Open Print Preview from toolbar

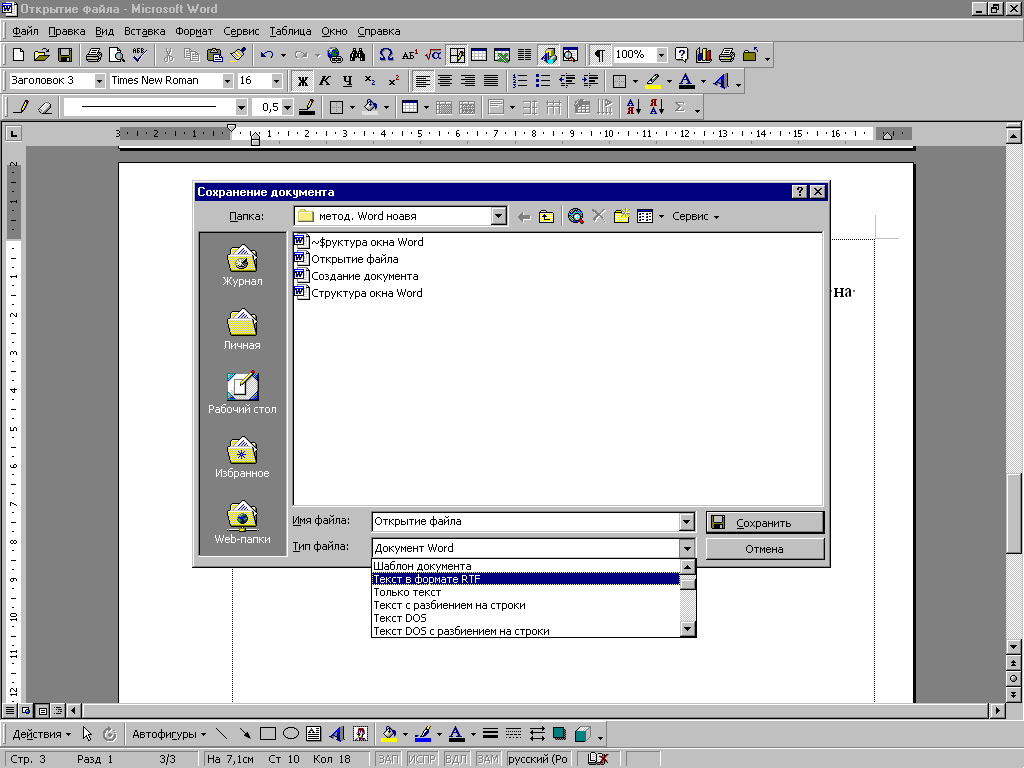pos(116,55)
